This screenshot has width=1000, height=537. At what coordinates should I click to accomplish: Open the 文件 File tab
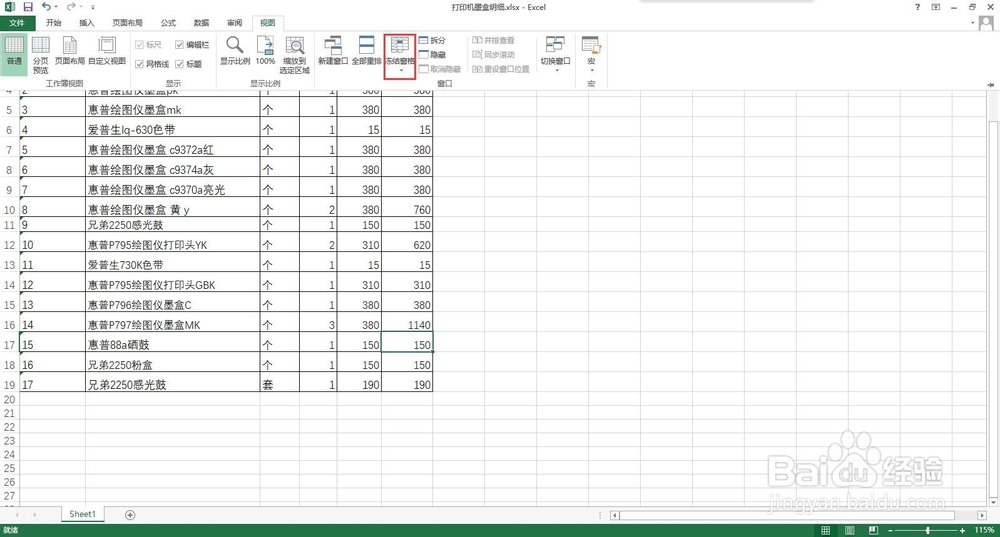[17, 23]
